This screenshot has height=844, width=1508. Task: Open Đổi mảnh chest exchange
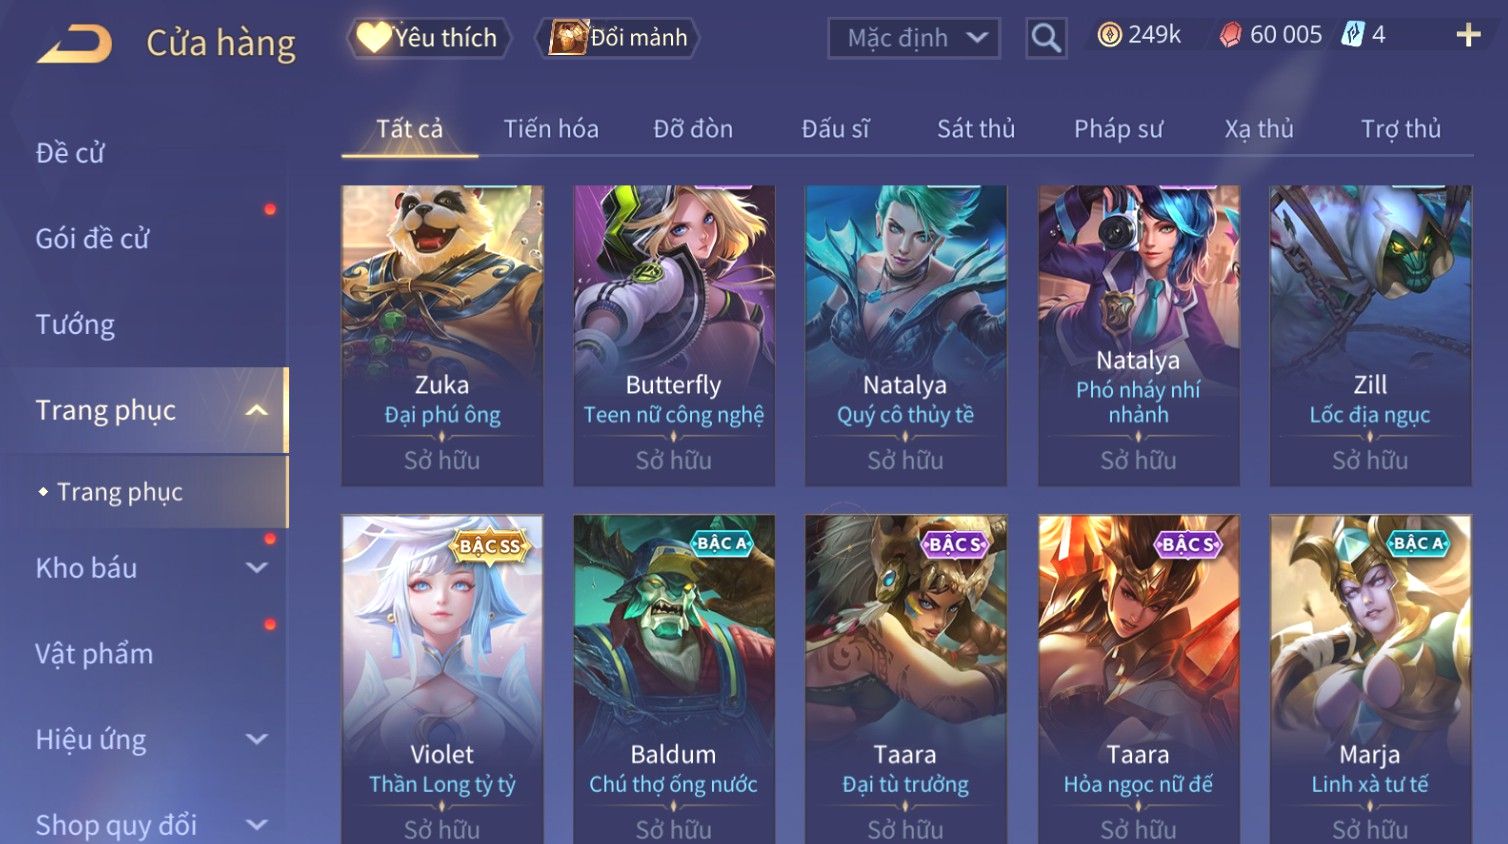(620, 38)
